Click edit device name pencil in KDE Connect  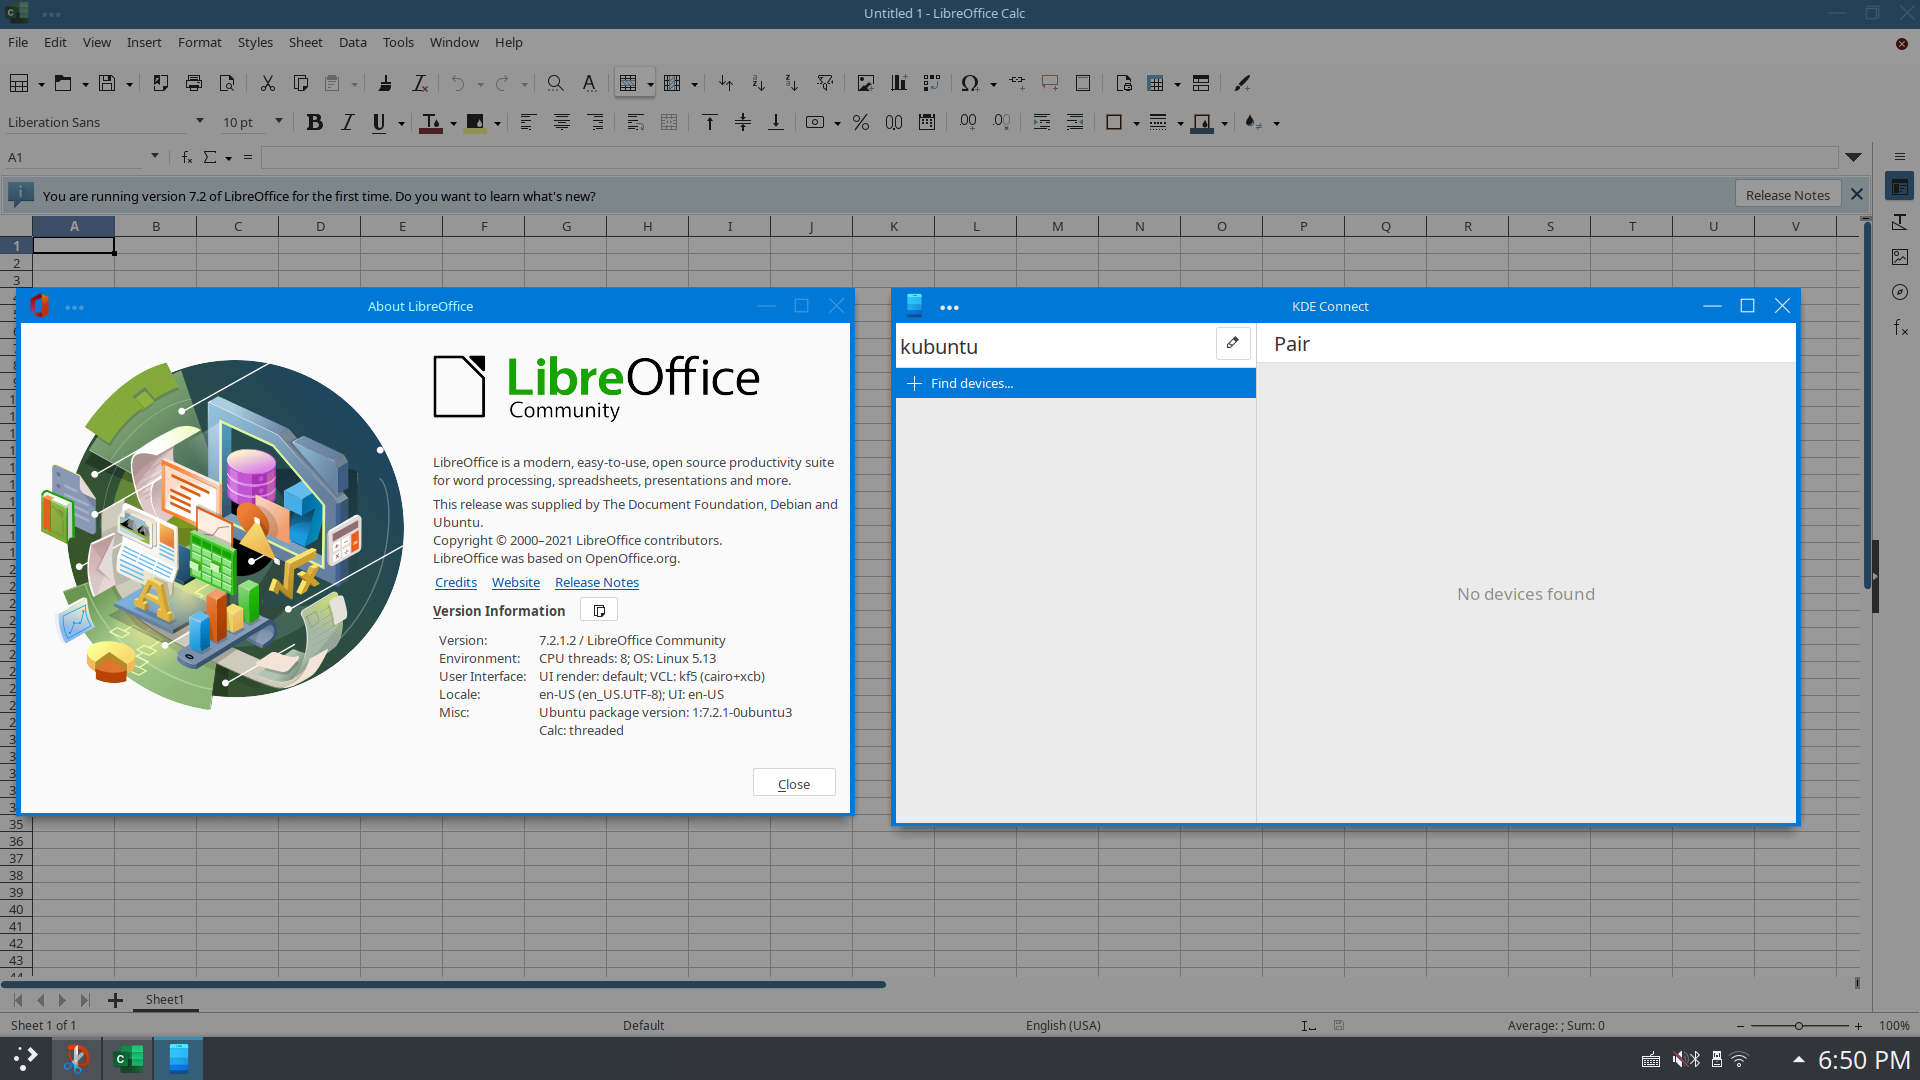[1233, 343]
